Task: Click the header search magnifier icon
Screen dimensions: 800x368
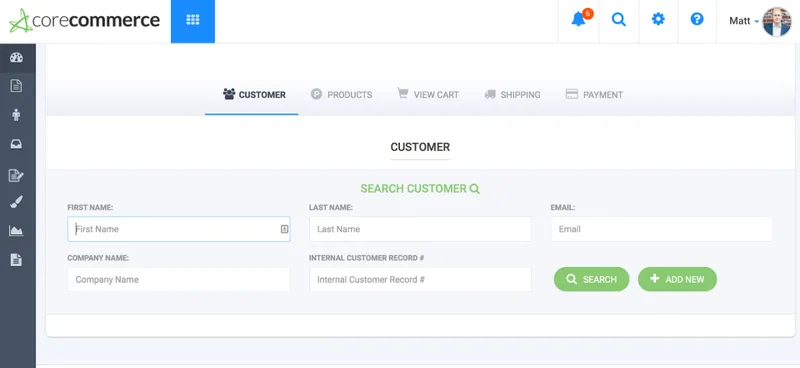Action: point(618,19)
